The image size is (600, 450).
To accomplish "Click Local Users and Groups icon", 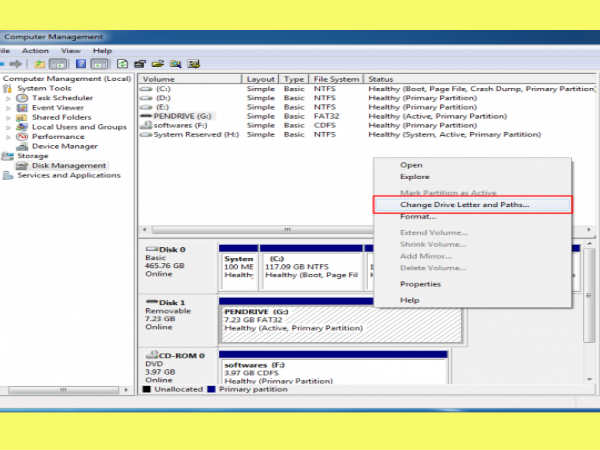I will [x=22, y=127].
